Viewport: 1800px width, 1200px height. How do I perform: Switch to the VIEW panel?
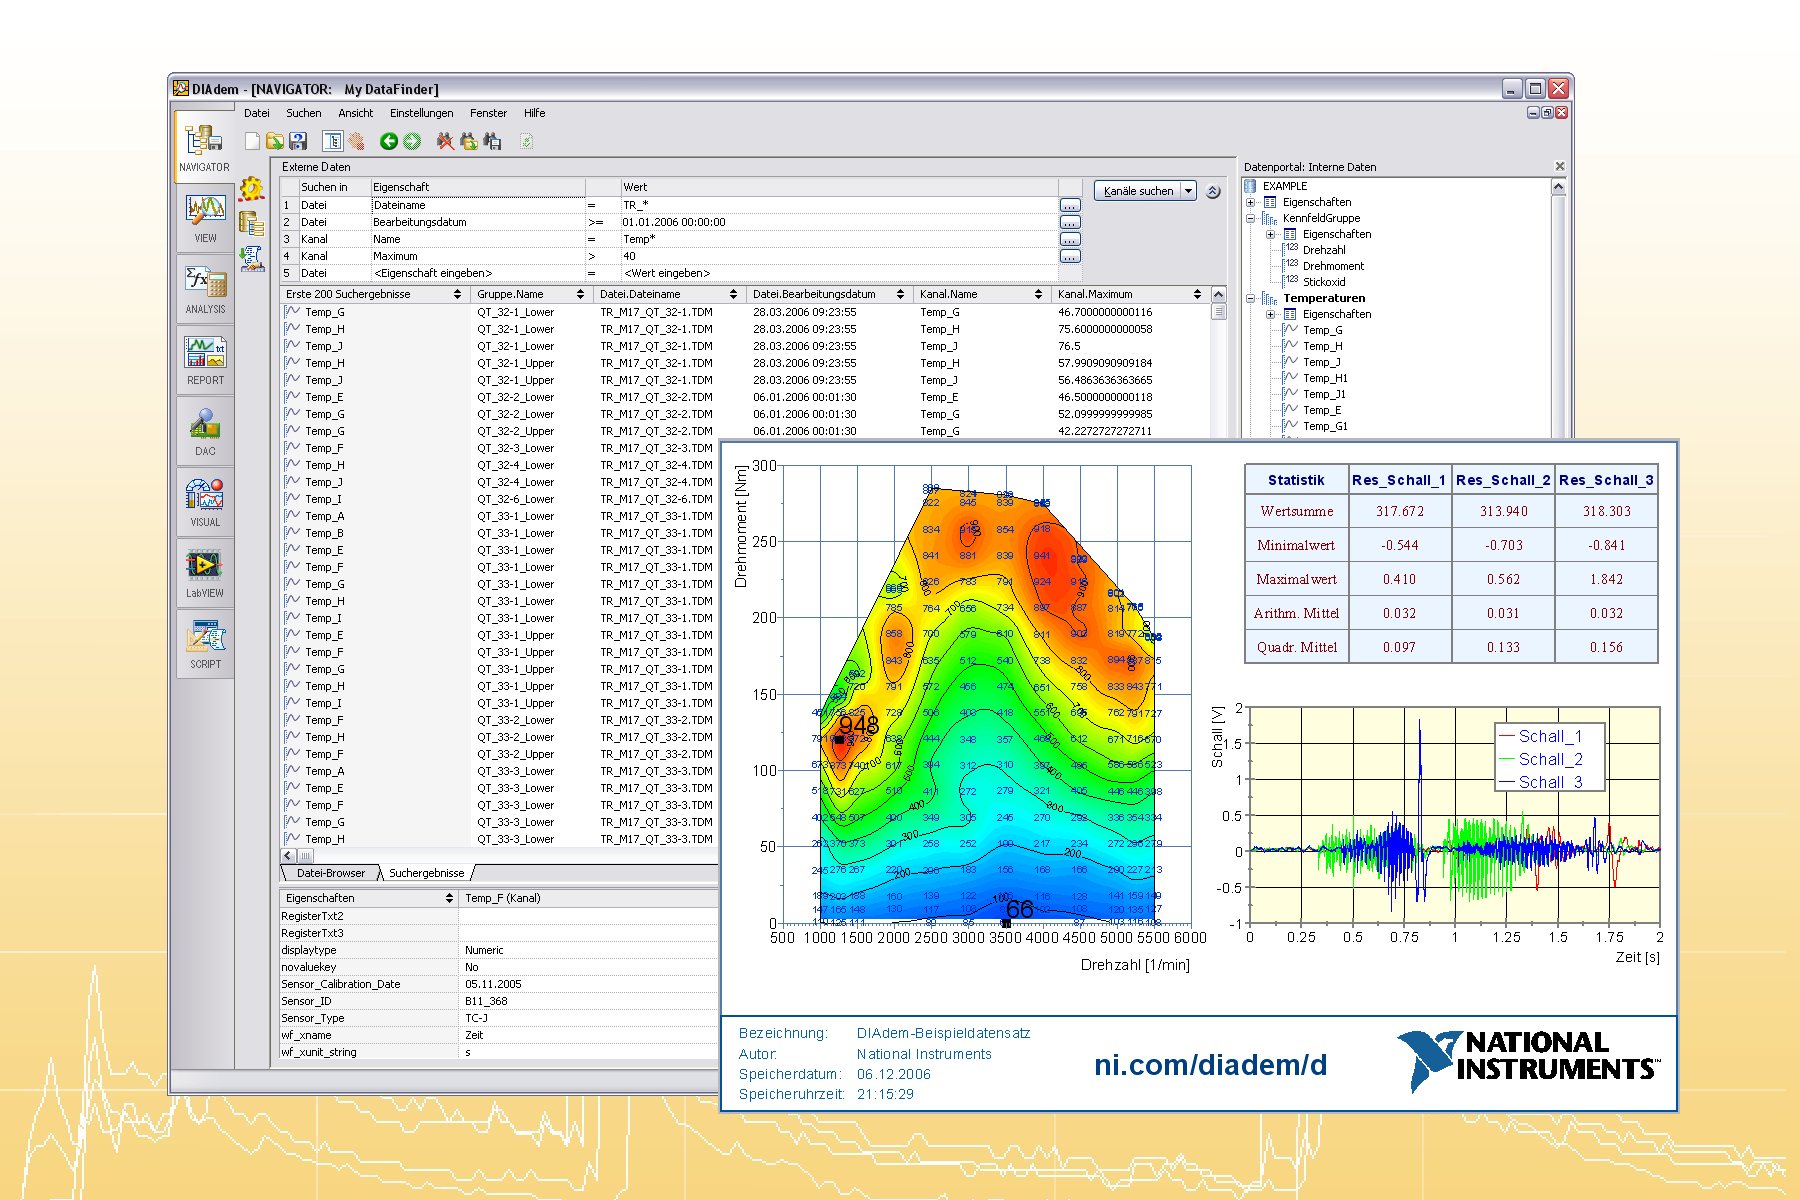205,217
